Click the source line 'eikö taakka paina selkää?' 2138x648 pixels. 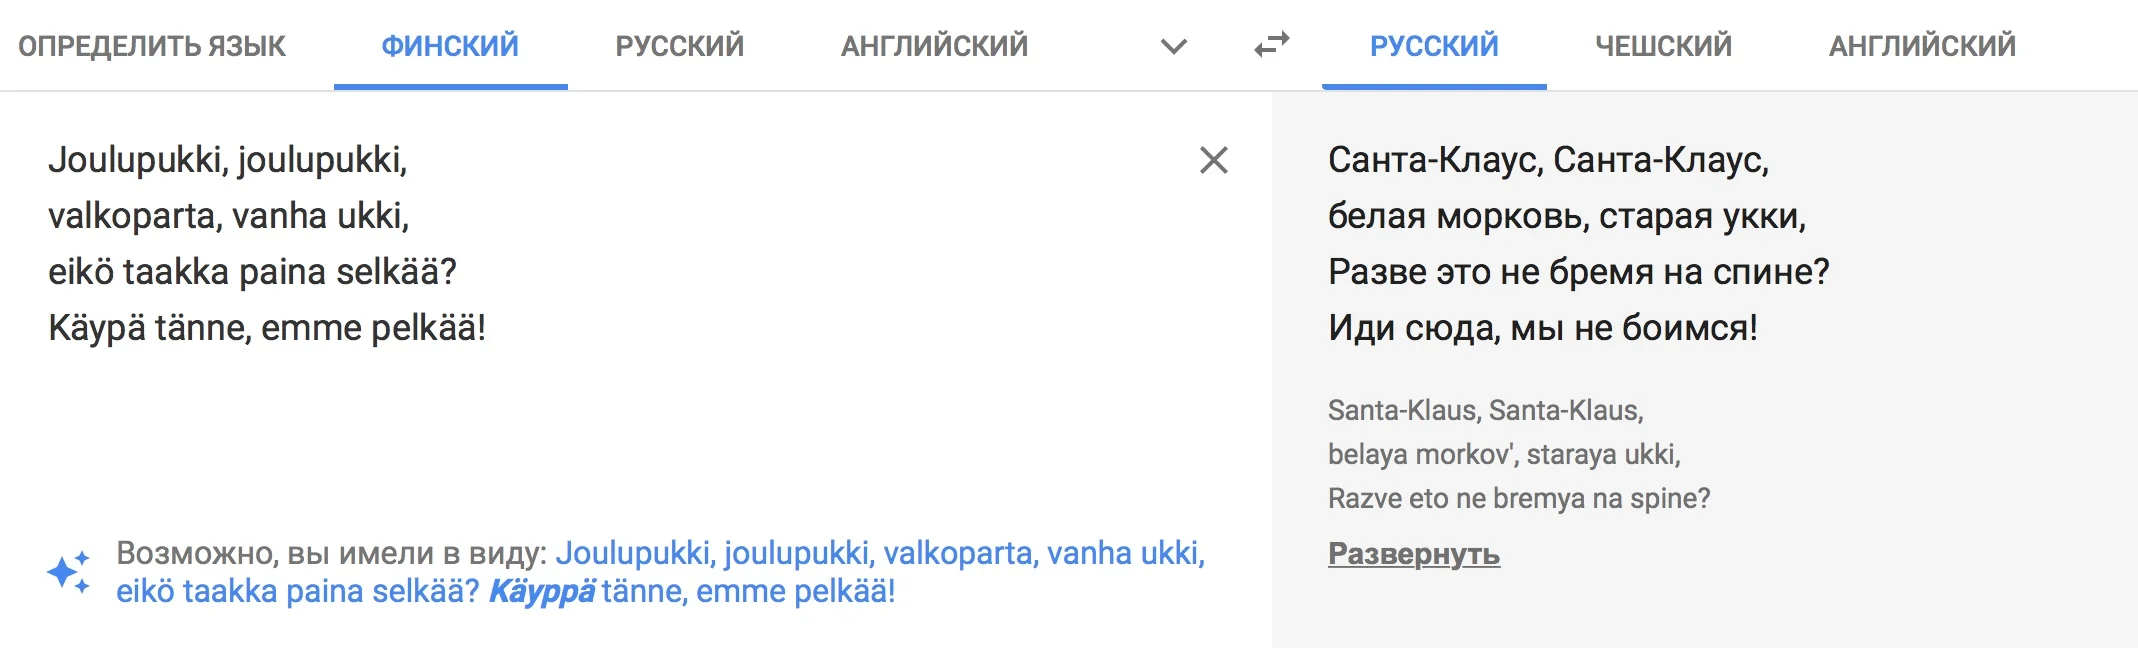(252, 272)
